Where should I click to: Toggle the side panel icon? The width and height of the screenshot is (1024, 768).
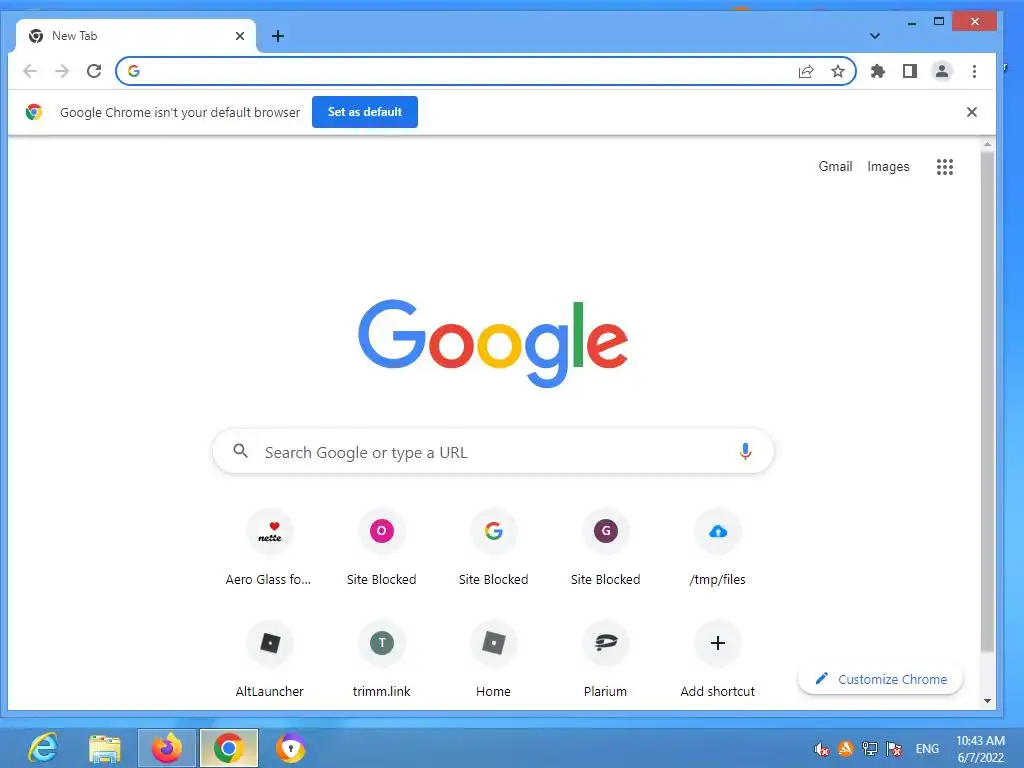click(x=910, y=71)
